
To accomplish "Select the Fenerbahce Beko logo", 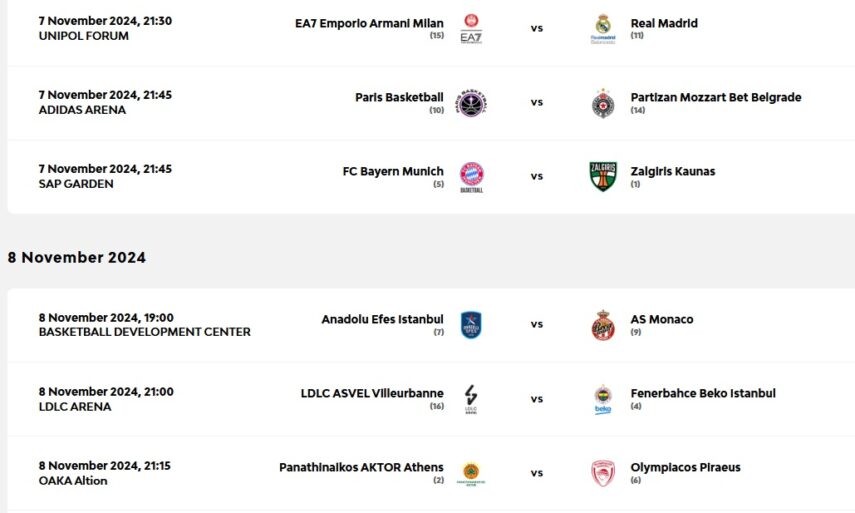I will 602,399.
